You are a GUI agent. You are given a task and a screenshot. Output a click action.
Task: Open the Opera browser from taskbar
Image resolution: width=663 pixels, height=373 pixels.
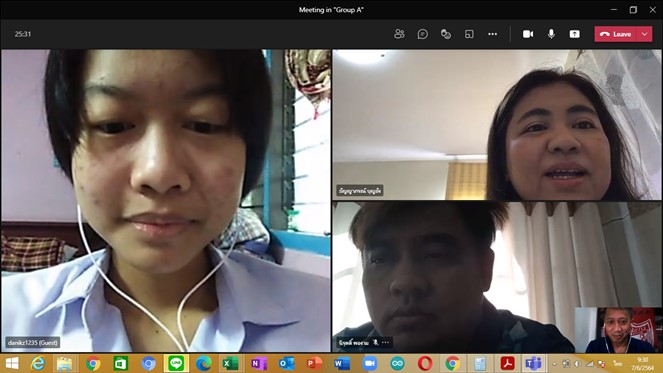(425, 363)
